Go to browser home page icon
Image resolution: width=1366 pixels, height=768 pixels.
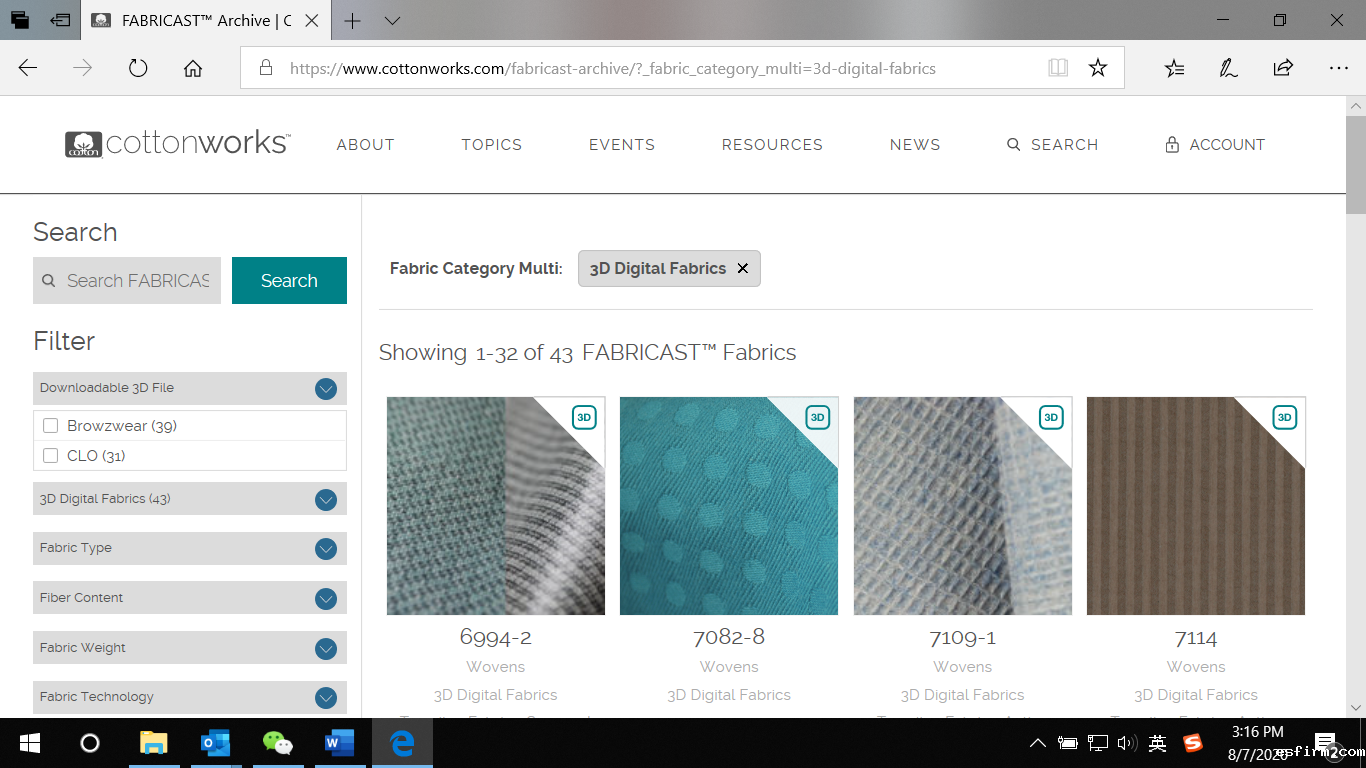click(193, 68)
